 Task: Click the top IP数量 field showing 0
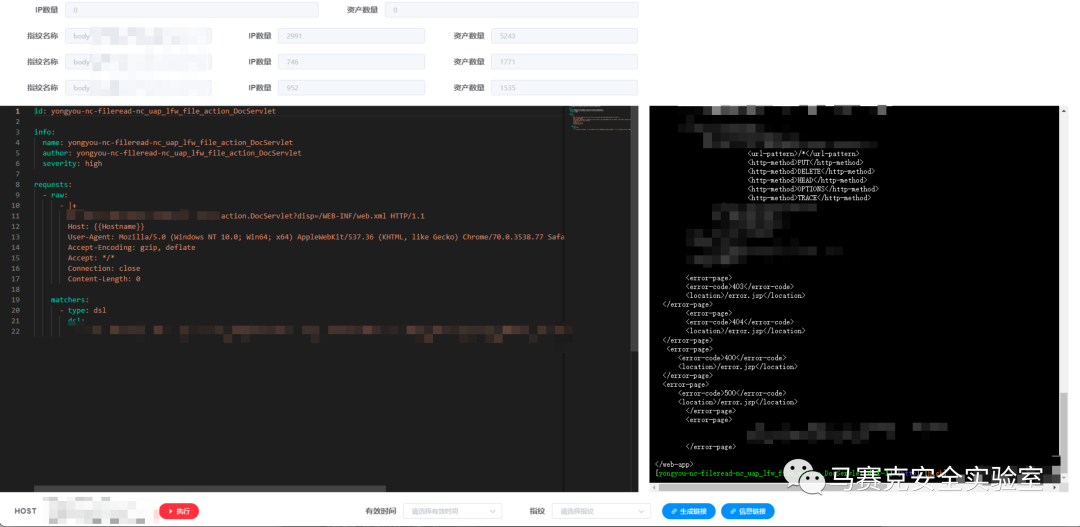[191, 10]
